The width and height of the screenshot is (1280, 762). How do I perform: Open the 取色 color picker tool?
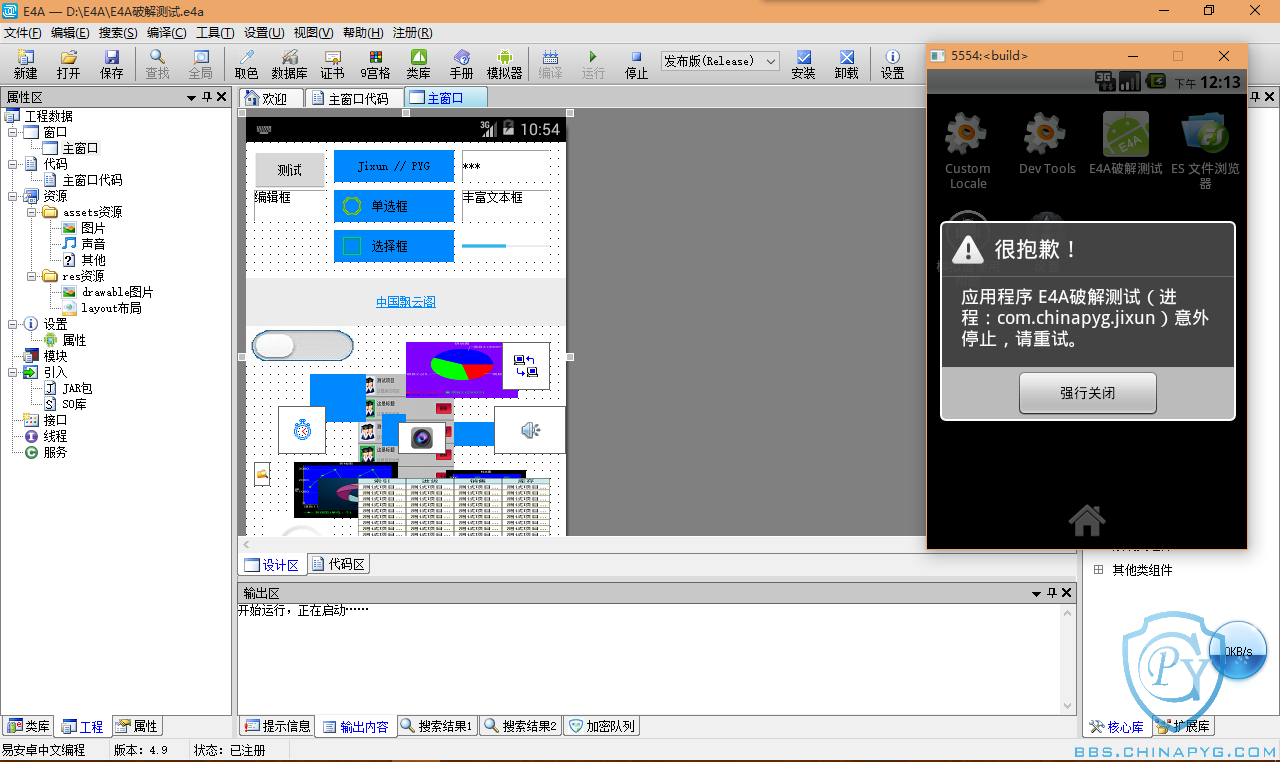tap(246, 64)
